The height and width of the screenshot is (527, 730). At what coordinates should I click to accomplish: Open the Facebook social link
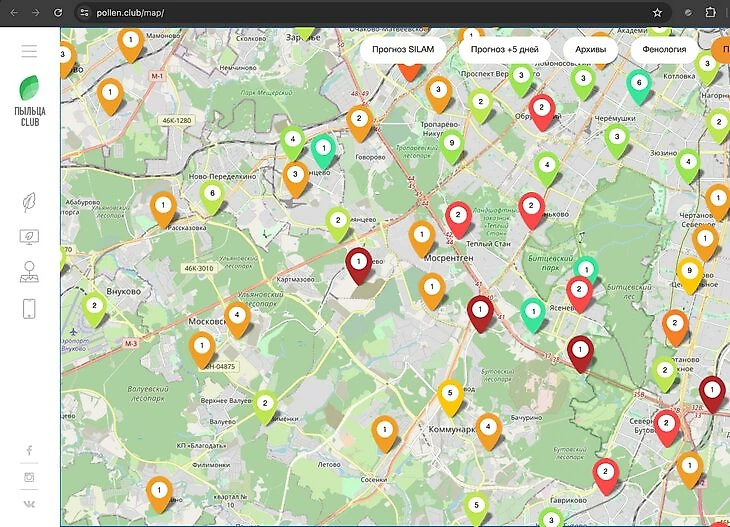point(29,451)
